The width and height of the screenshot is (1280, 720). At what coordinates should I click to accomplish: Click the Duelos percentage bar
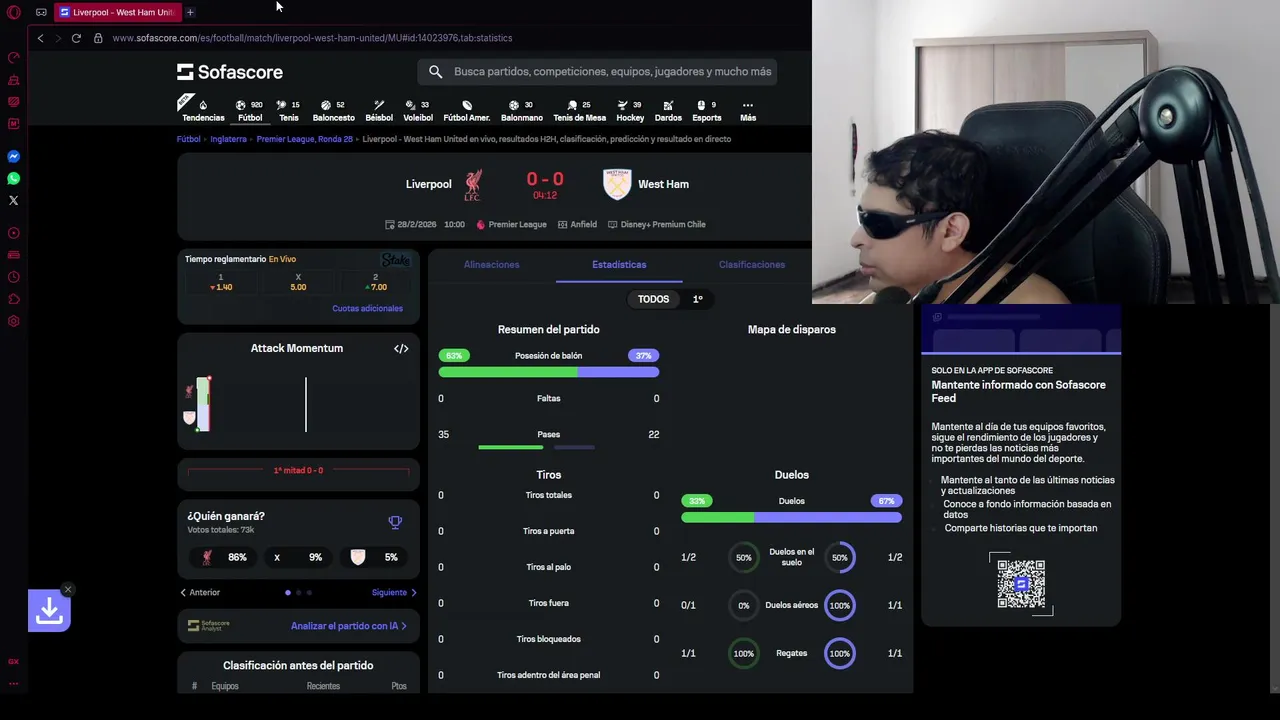(x=791, y=517)
